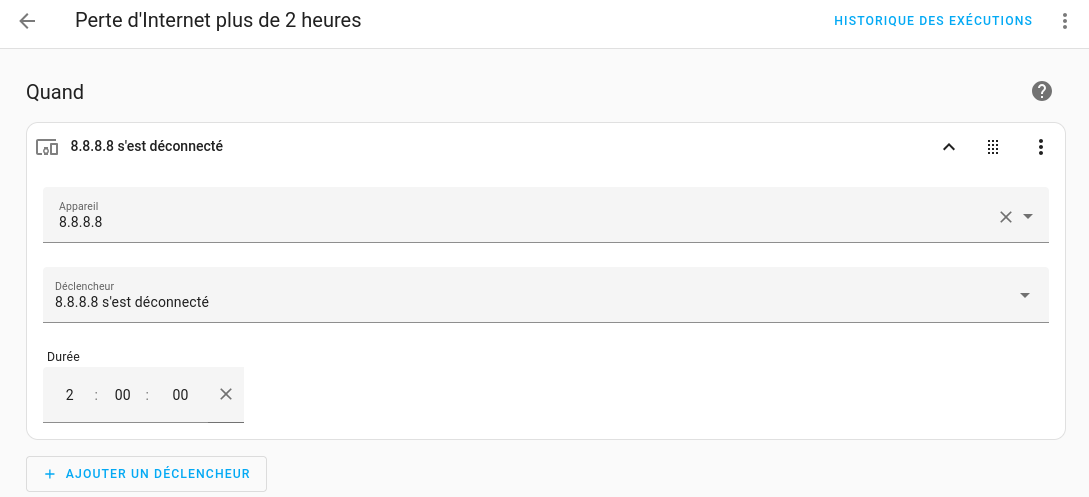The width and height of the screenshot is (1089, 497).
Task: Focus the seconds field in Durée
Action: pyautogui.click(x=180, y=395)
